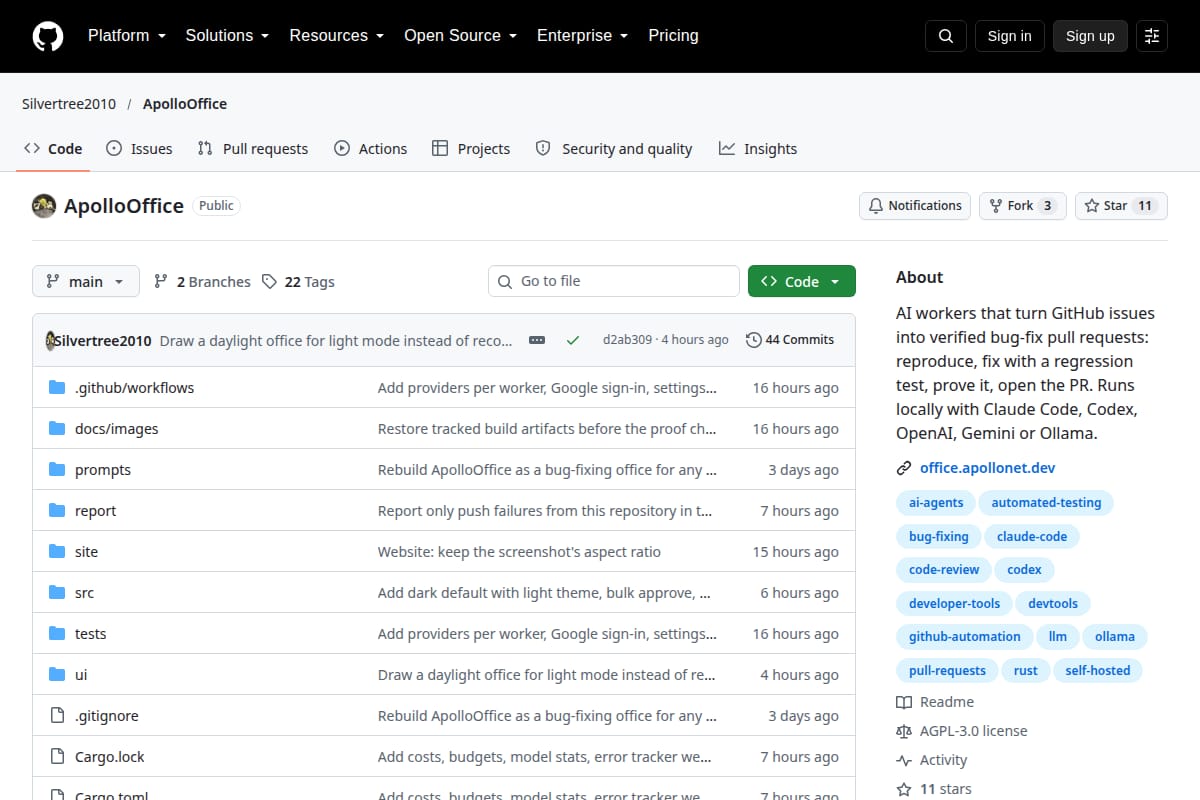Star the ApolloOffice repository

coord(1121,206)
